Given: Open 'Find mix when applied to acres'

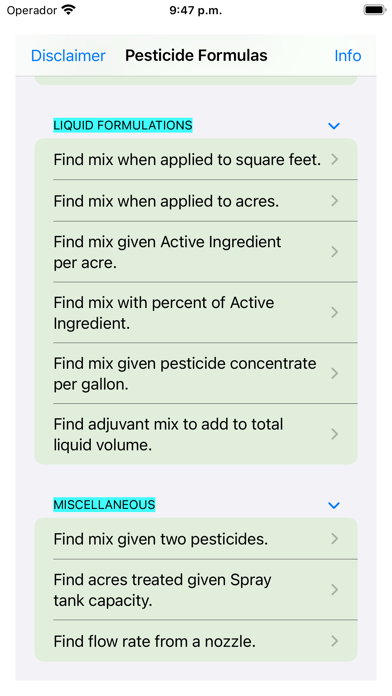Looking at the screenshot, I should click(196, 201).
